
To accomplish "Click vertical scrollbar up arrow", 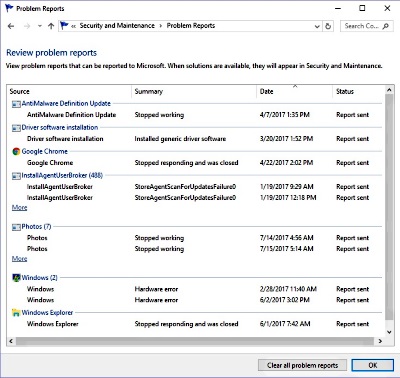I will pos(389,90).
